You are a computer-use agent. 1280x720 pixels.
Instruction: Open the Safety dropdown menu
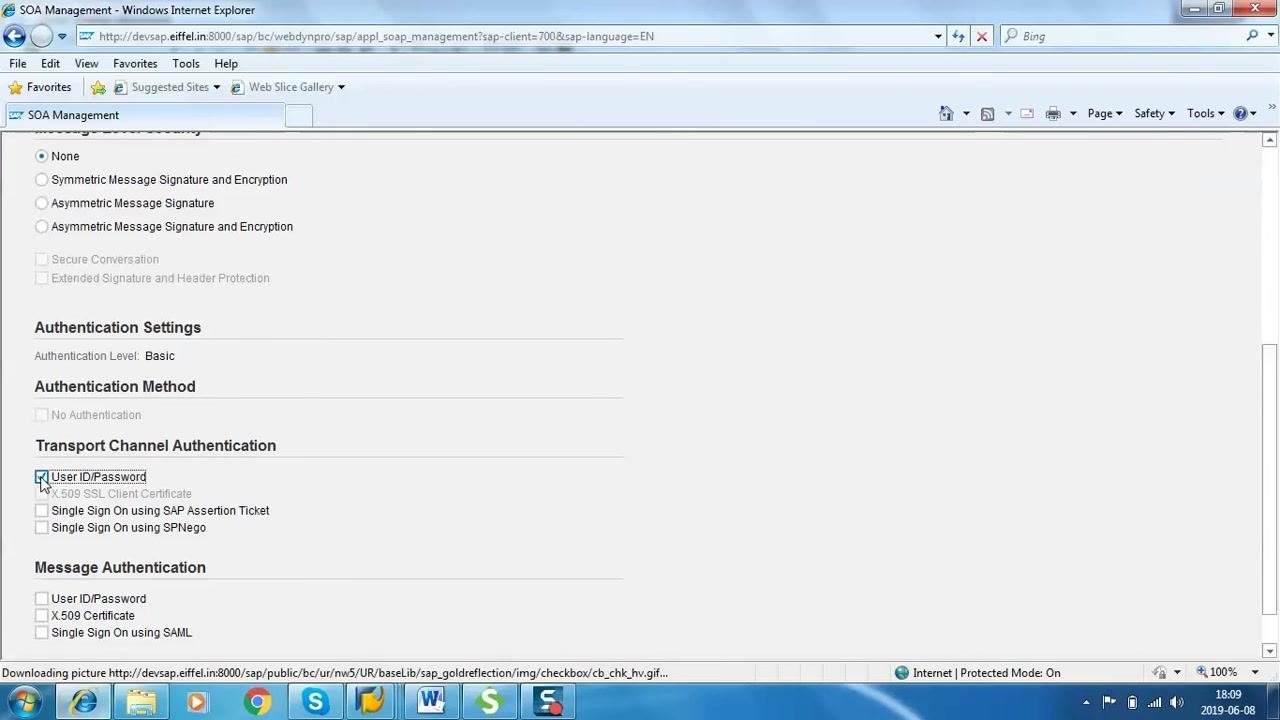pyautogui.click(x=1154, y=113)
